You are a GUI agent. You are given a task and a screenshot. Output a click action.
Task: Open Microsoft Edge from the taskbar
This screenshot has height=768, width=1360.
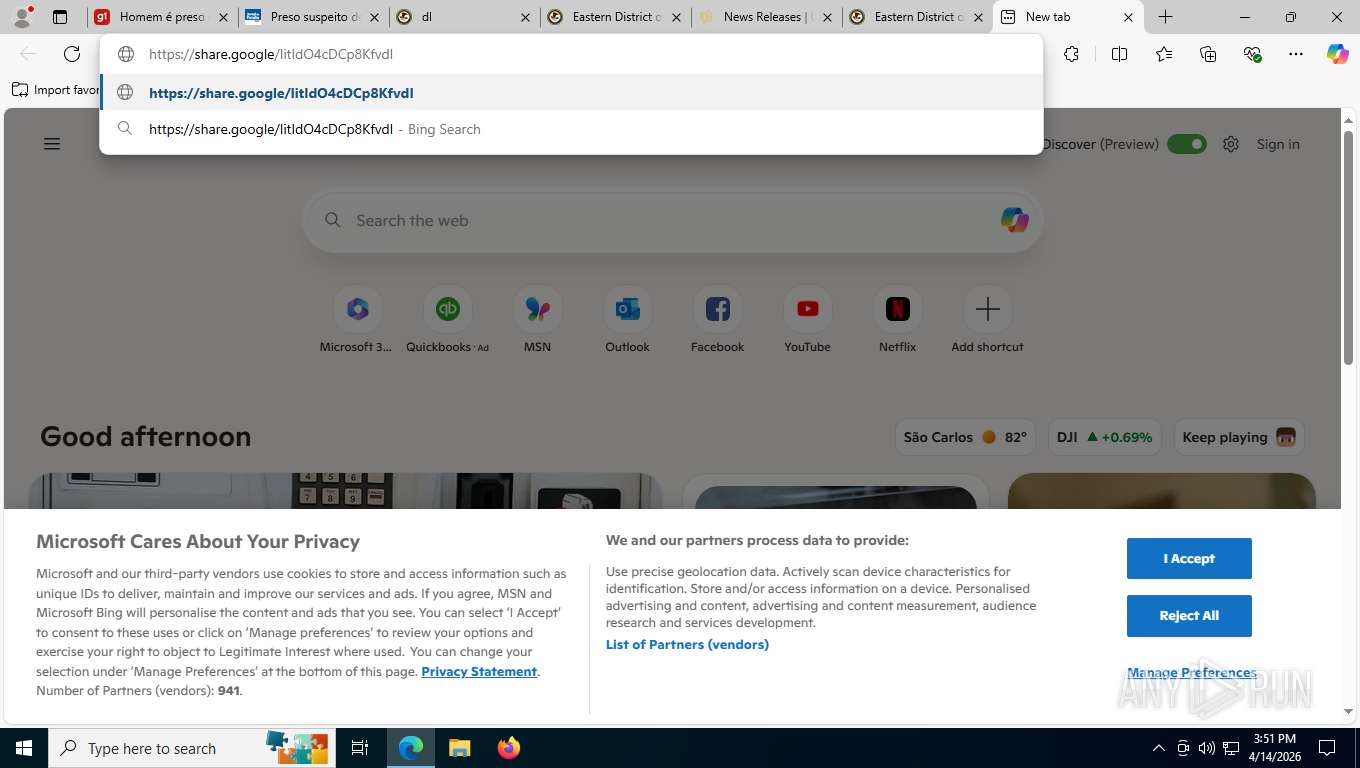point(410,748)
